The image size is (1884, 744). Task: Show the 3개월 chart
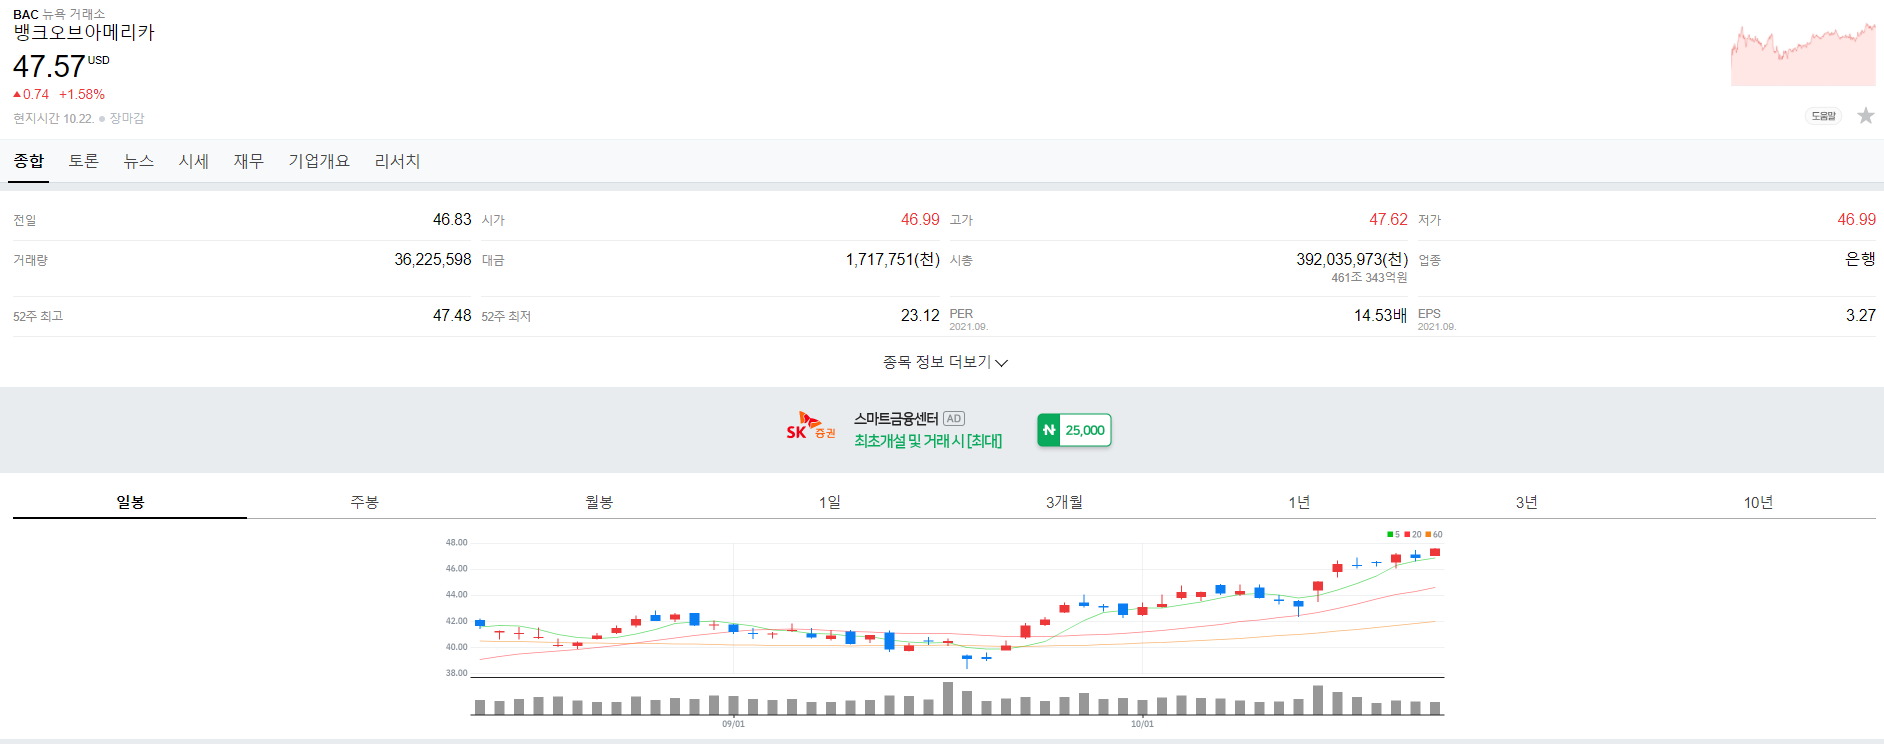tap(1064, 502)
